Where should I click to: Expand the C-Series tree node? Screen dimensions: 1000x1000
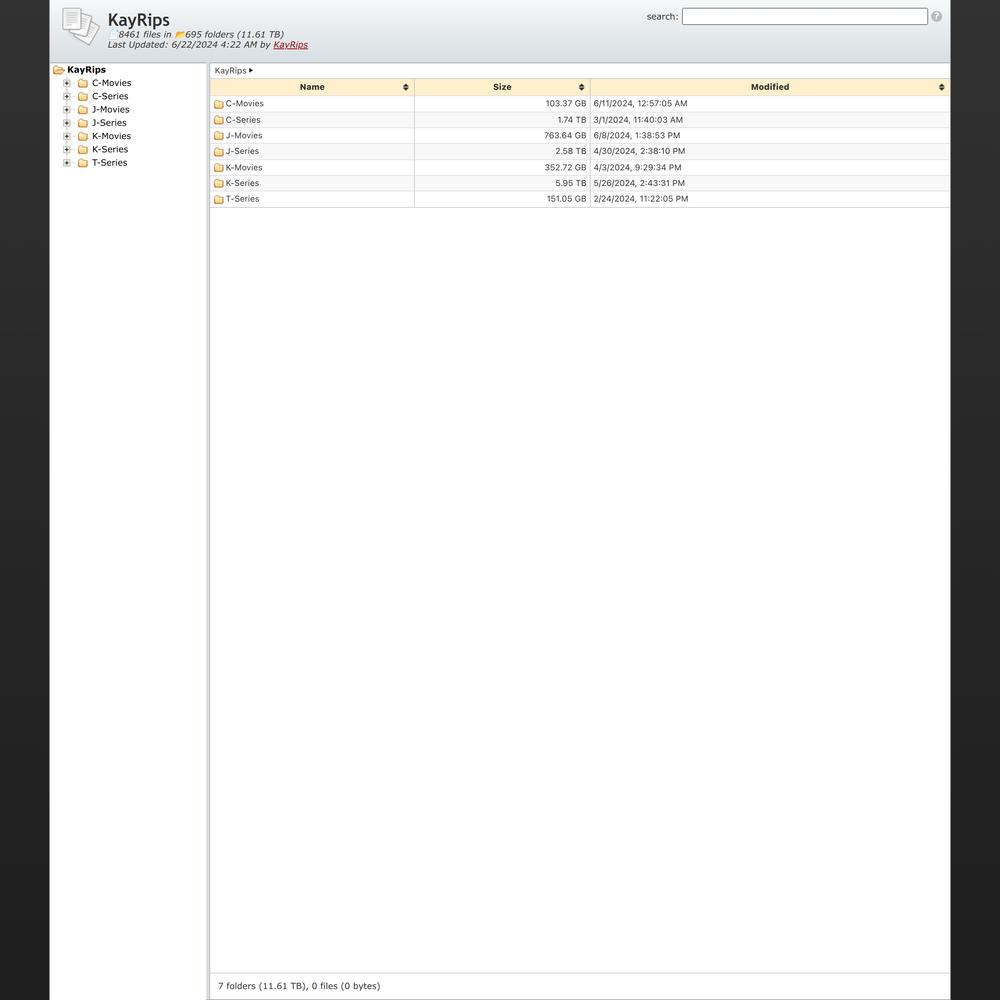point(66,97)
